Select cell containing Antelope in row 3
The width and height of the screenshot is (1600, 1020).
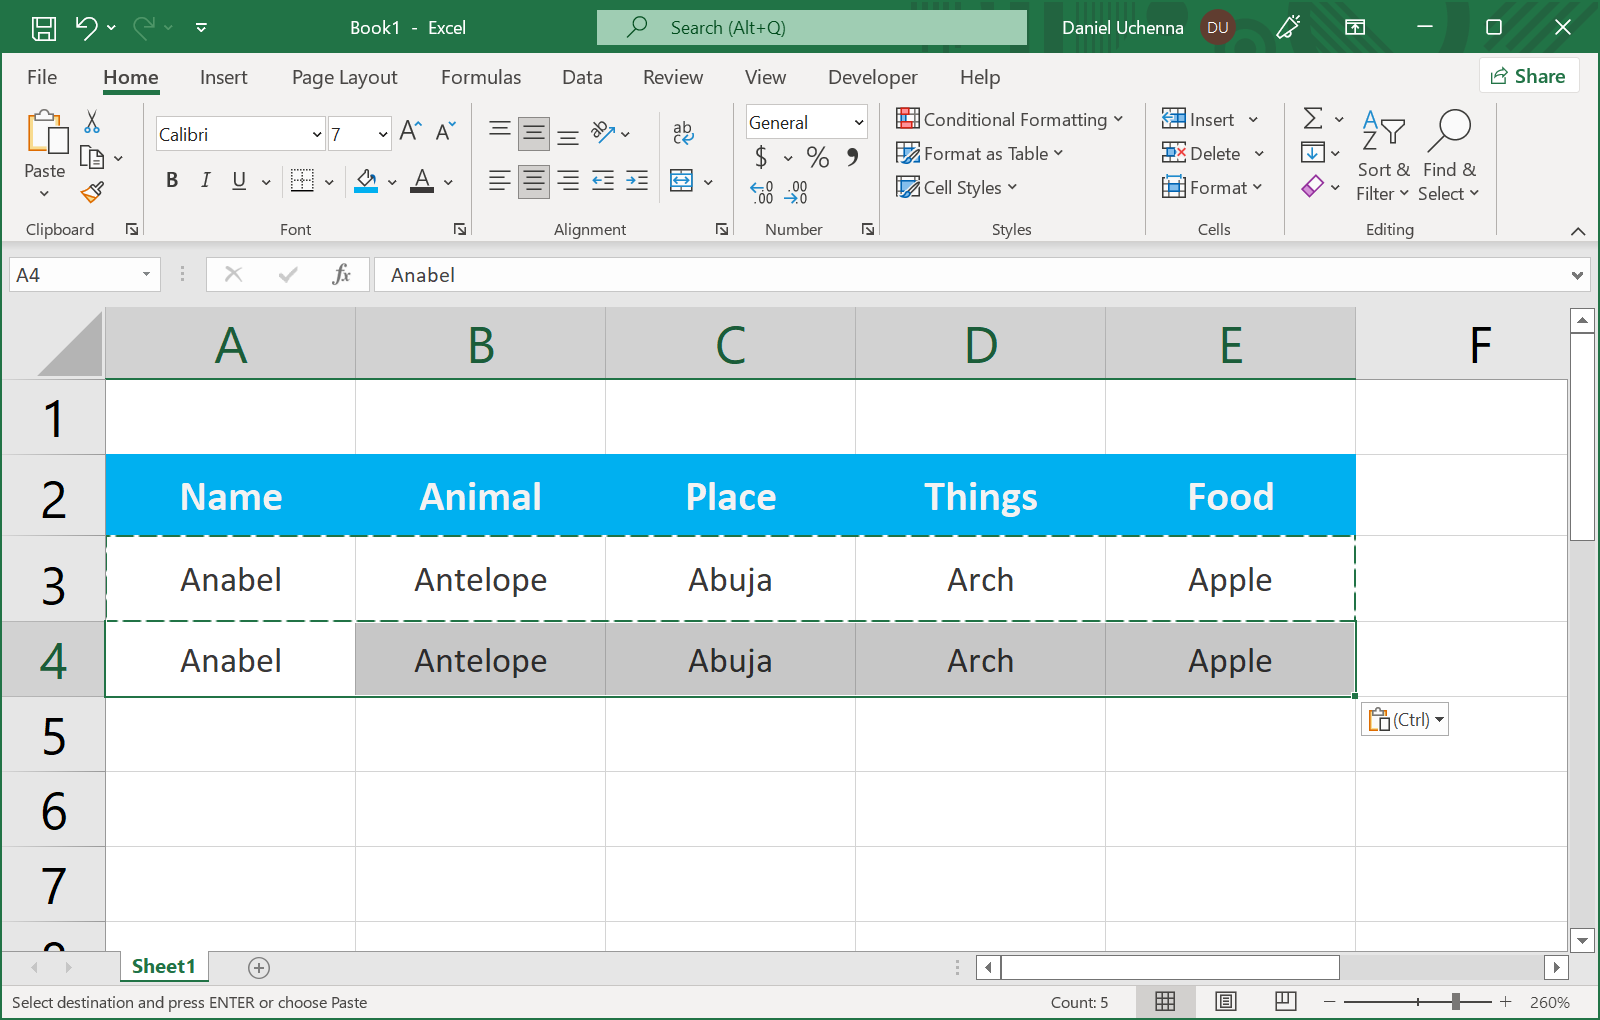480,580
